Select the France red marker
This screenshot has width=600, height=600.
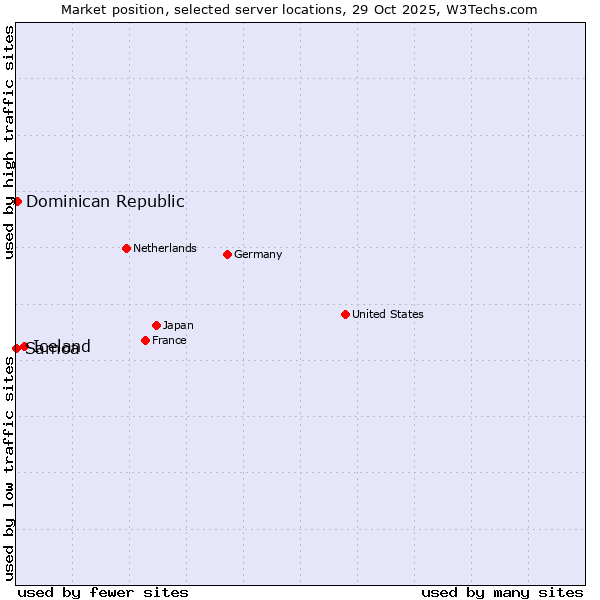(145, 340)
